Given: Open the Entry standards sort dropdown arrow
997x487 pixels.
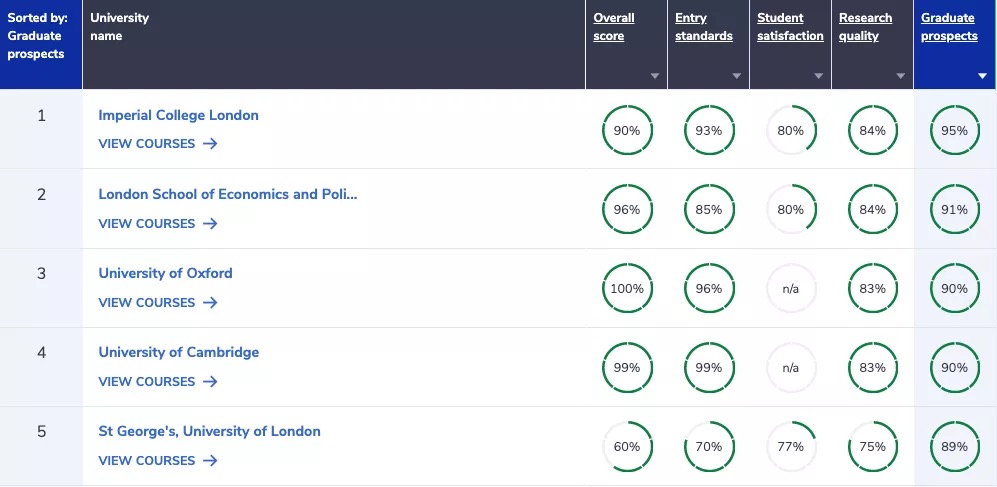Looking at the screenshot, I should 736,76.
